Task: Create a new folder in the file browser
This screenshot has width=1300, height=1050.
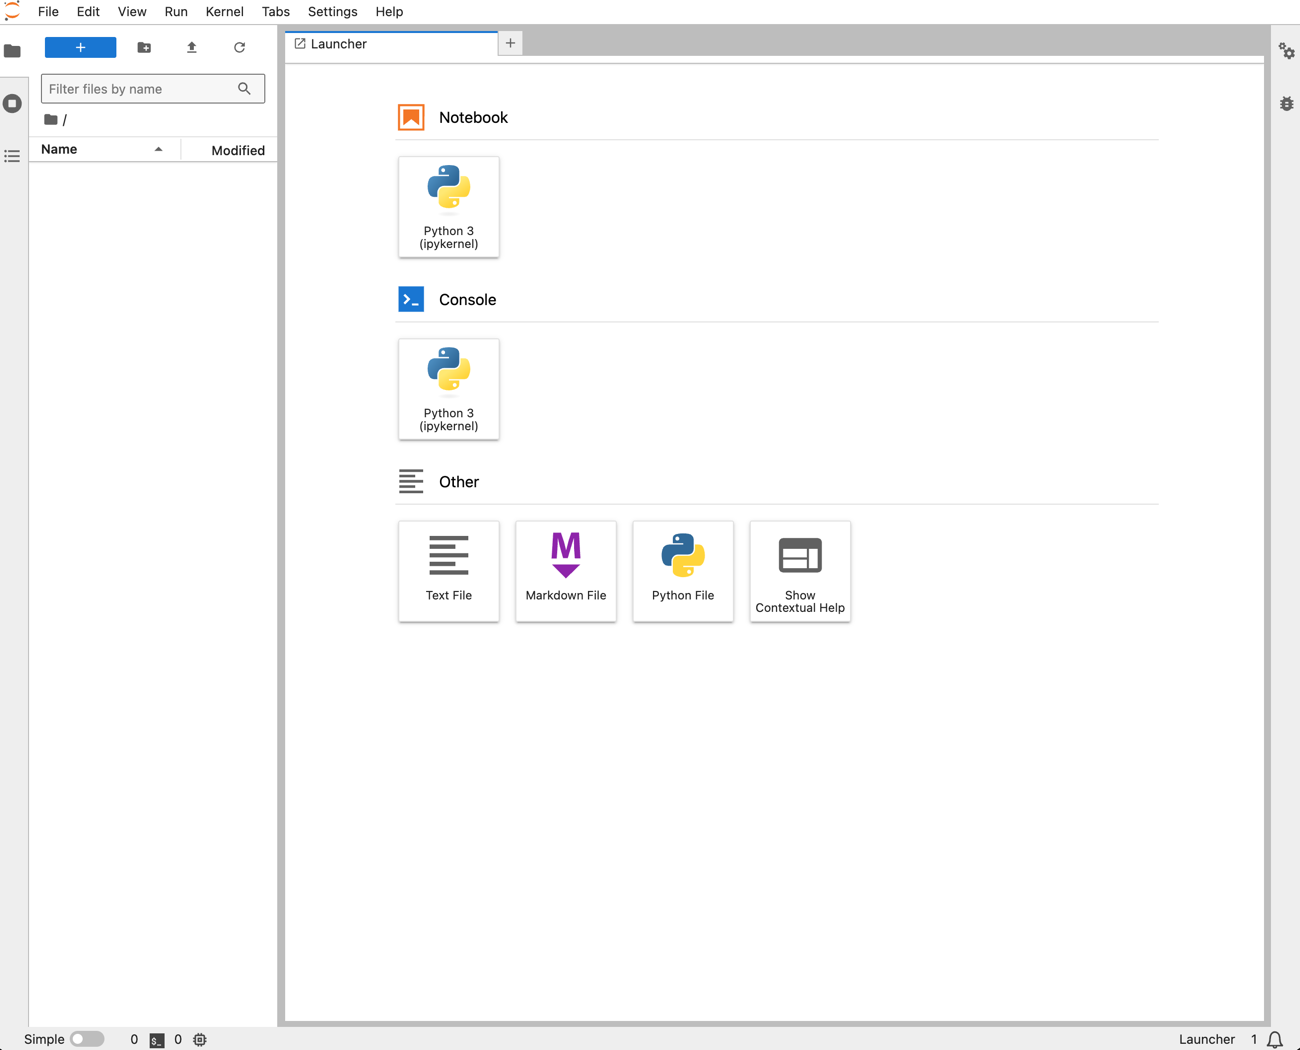Action: click(143, 47)
